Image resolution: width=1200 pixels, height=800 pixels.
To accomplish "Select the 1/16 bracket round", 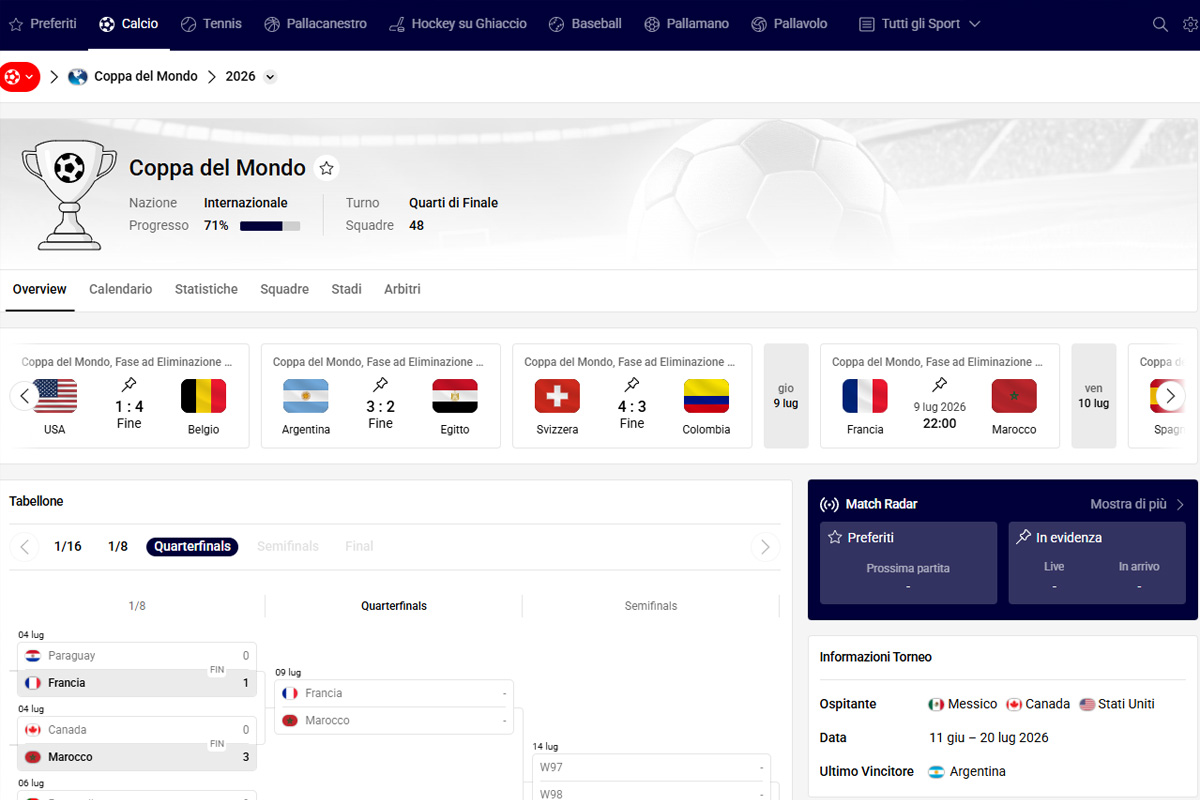I will point(68,546).
